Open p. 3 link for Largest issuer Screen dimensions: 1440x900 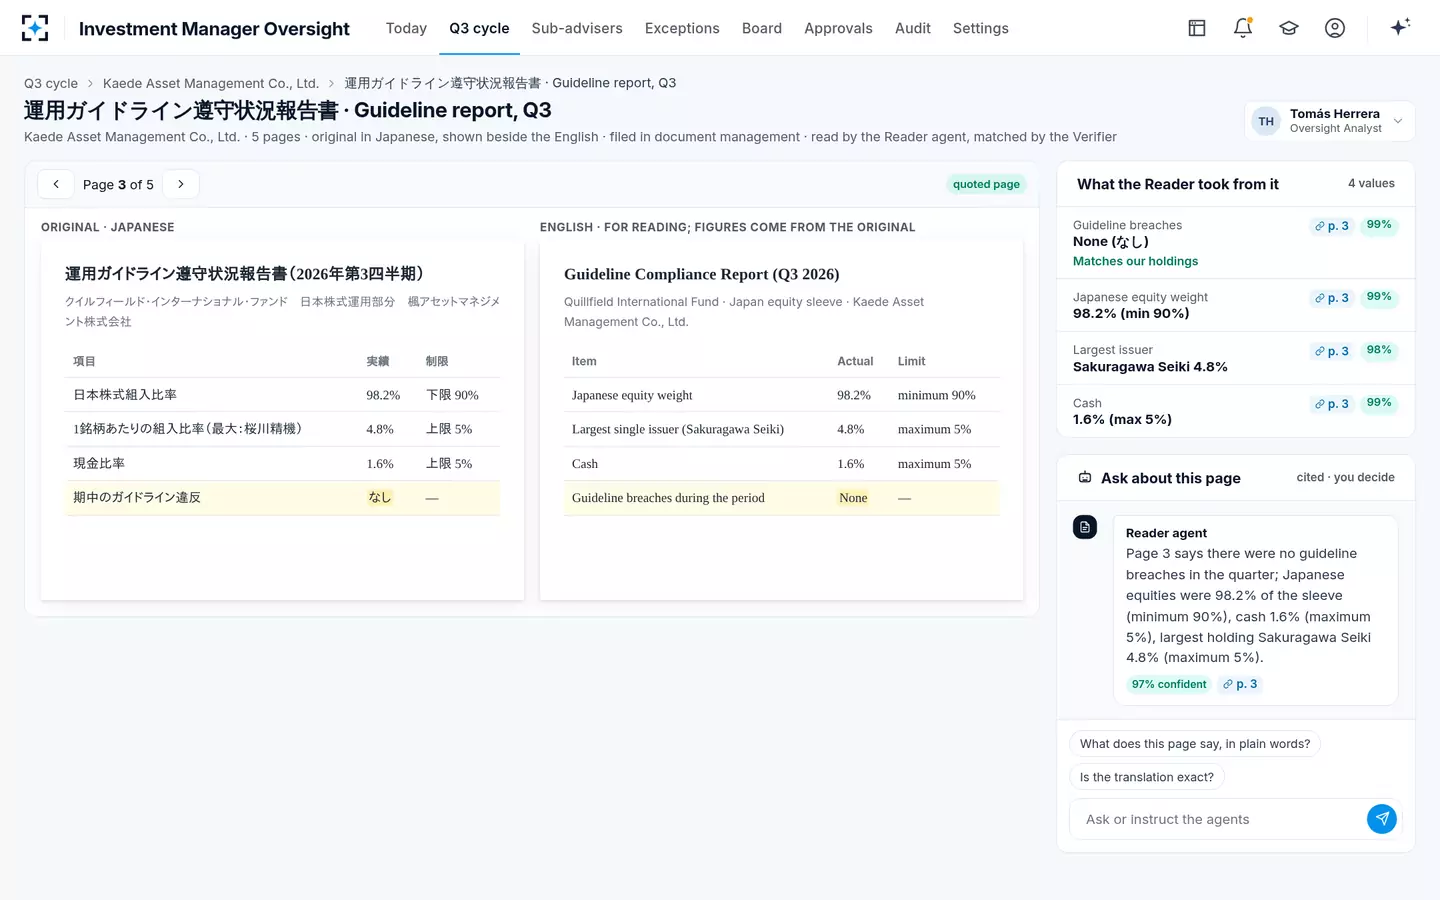pos(1332,351)
